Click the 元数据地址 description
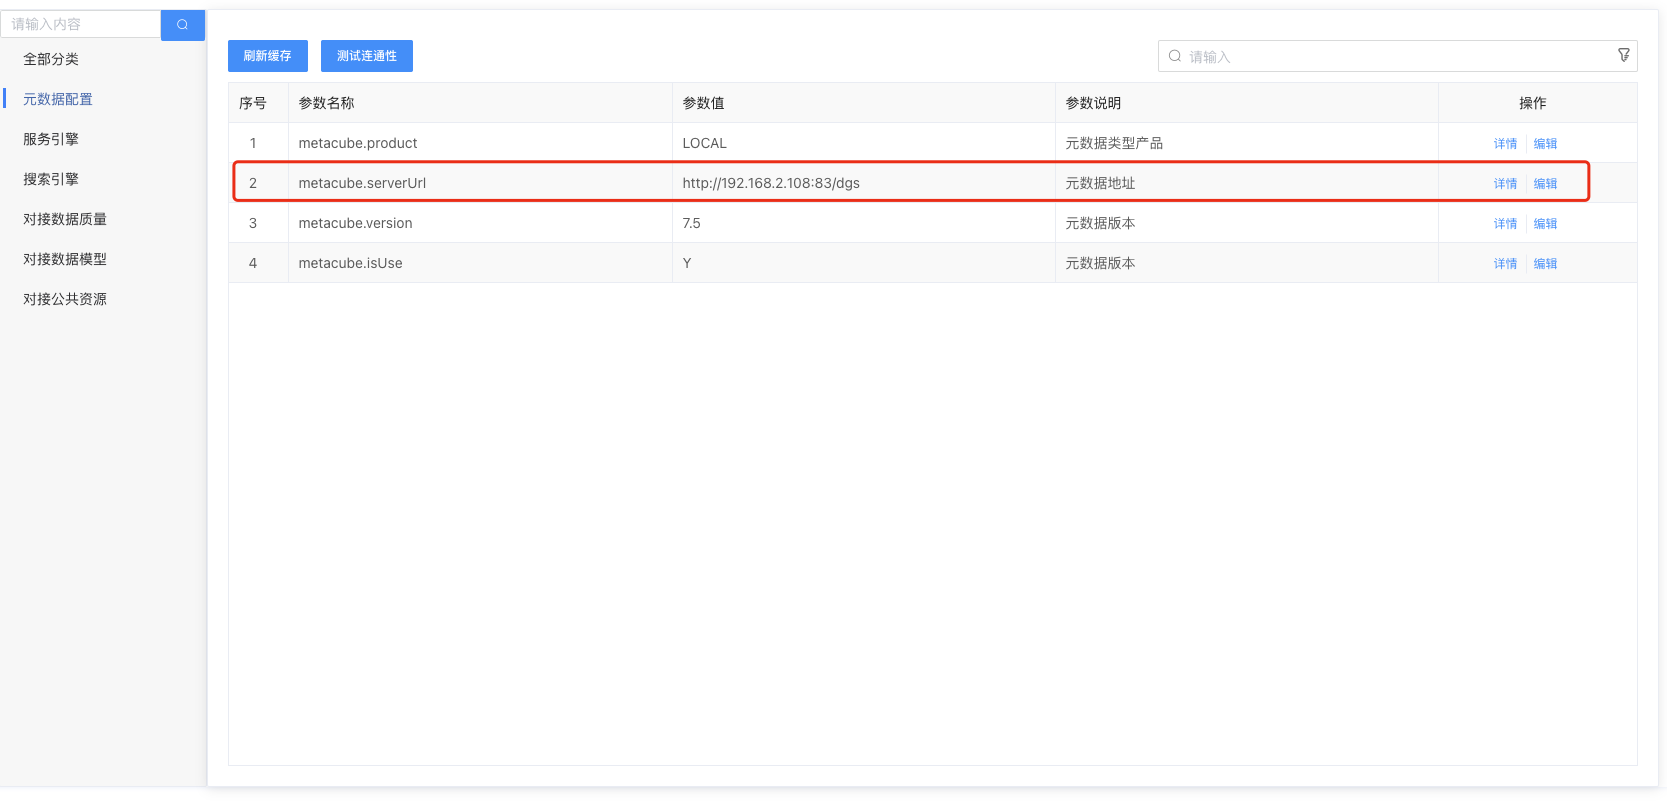The image size is (1667, 807). [x=1100, y=183]
